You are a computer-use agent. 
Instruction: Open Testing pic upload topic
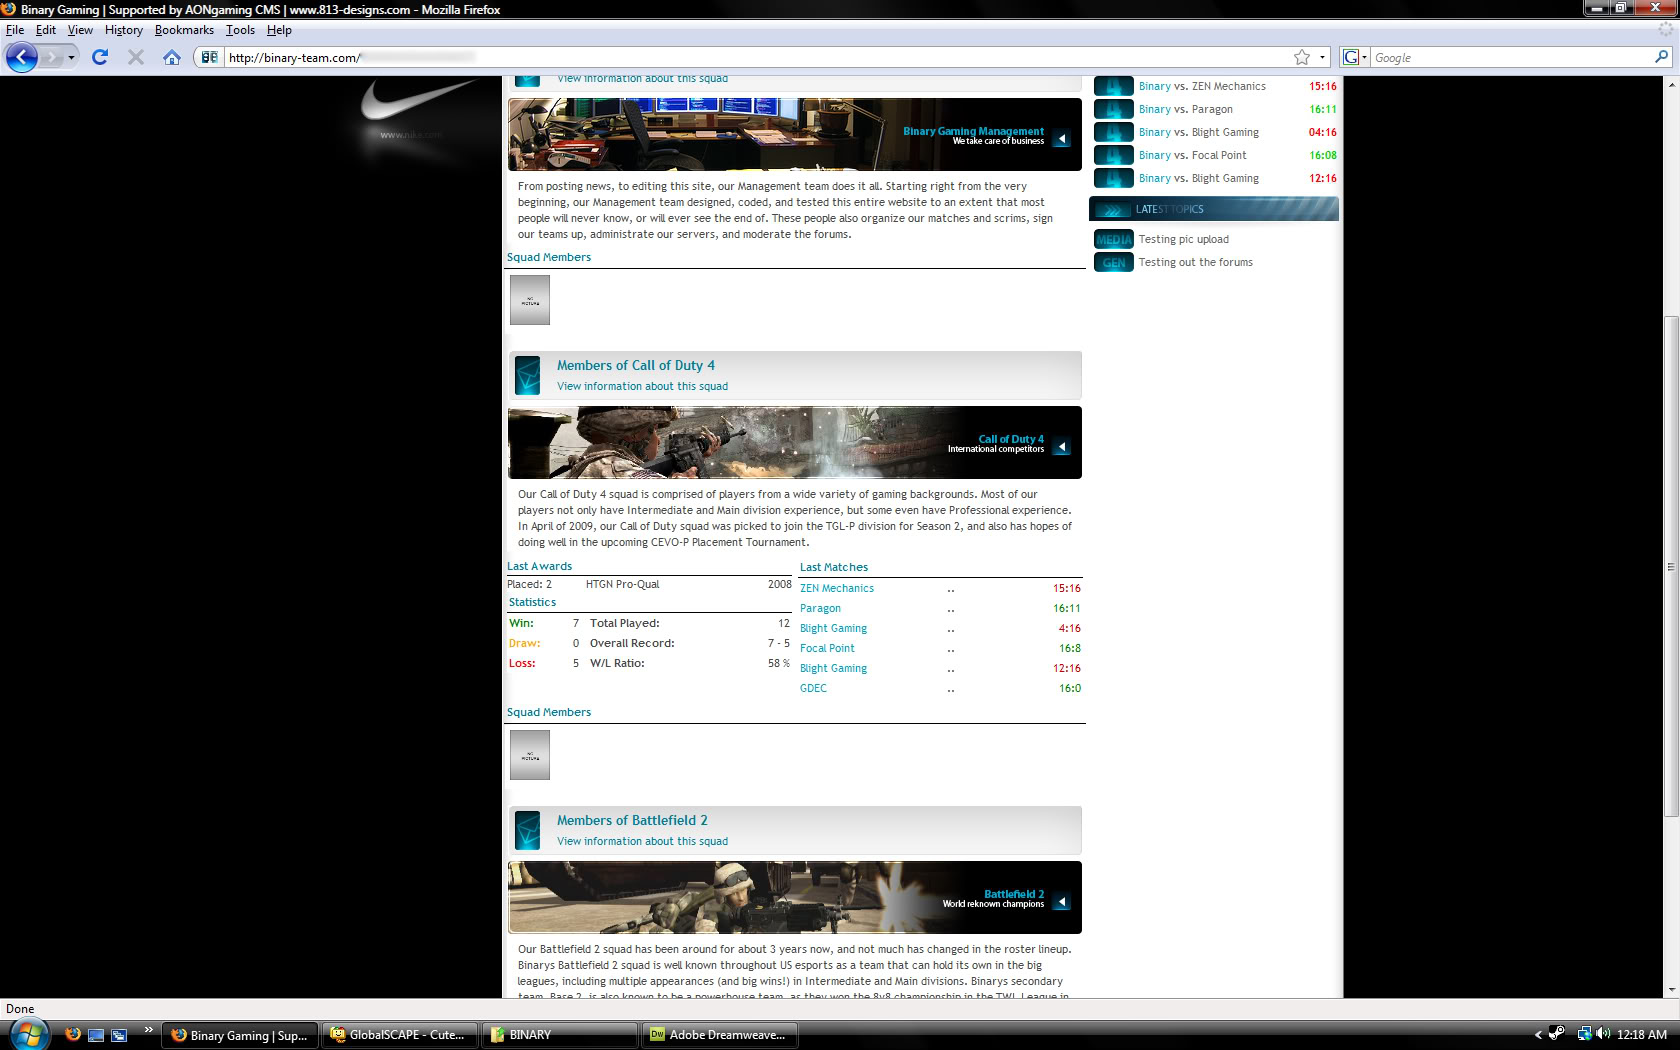(x=1183, y=239)
